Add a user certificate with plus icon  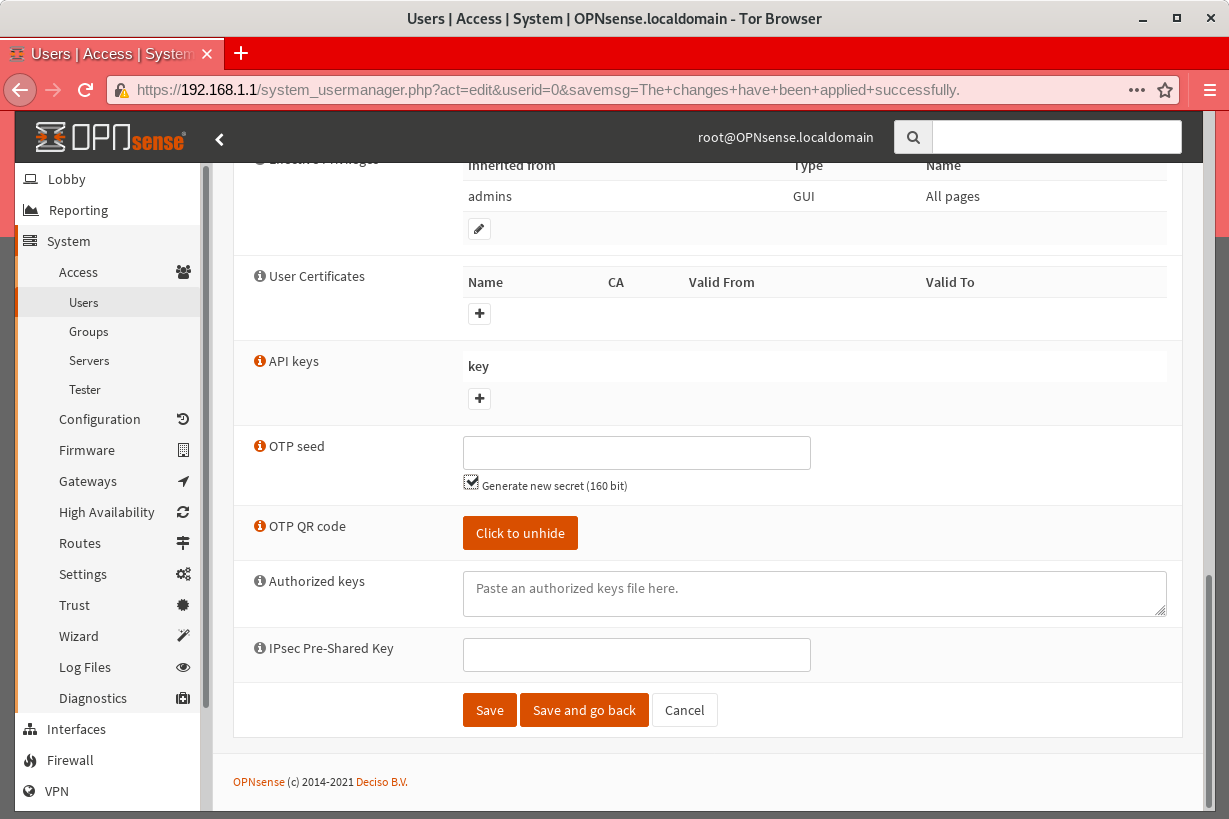coord(479,314)
